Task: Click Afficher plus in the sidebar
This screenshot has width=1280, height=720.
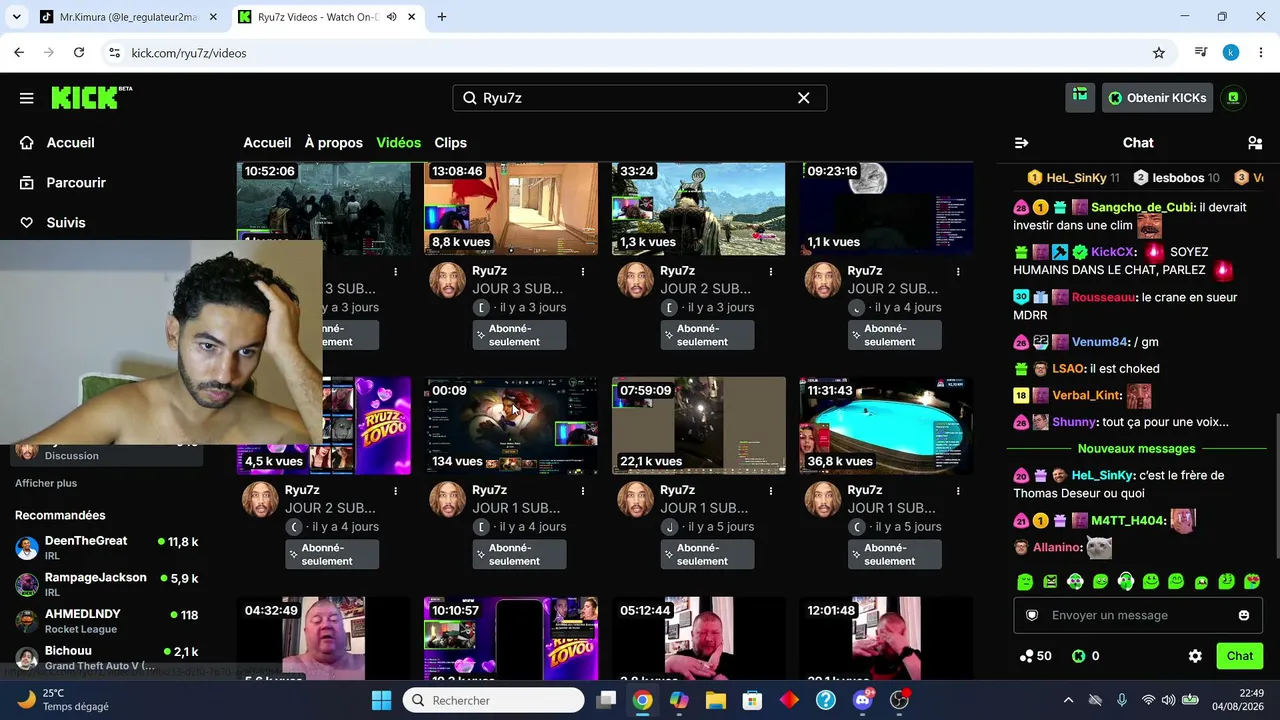Action: [46, 483]
